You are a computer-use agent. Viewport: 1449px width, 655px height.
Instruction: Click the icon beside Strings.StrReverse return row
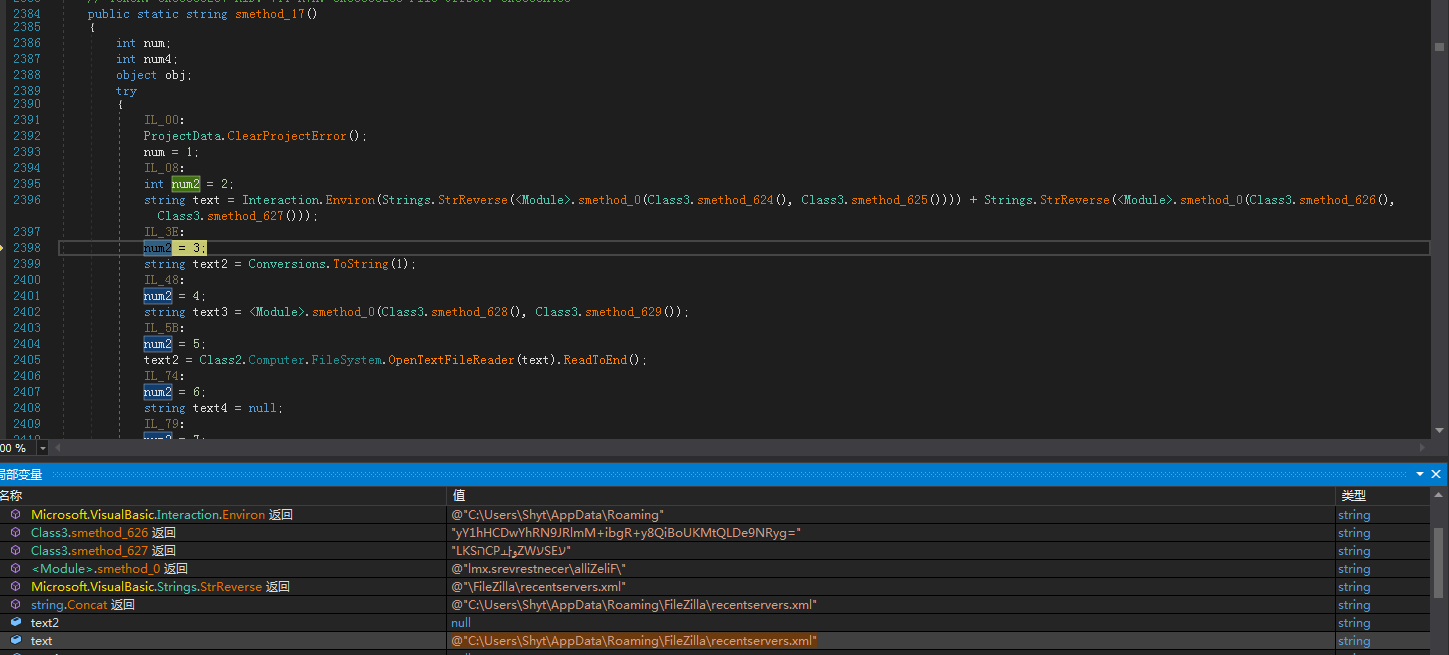coord(15,587)
